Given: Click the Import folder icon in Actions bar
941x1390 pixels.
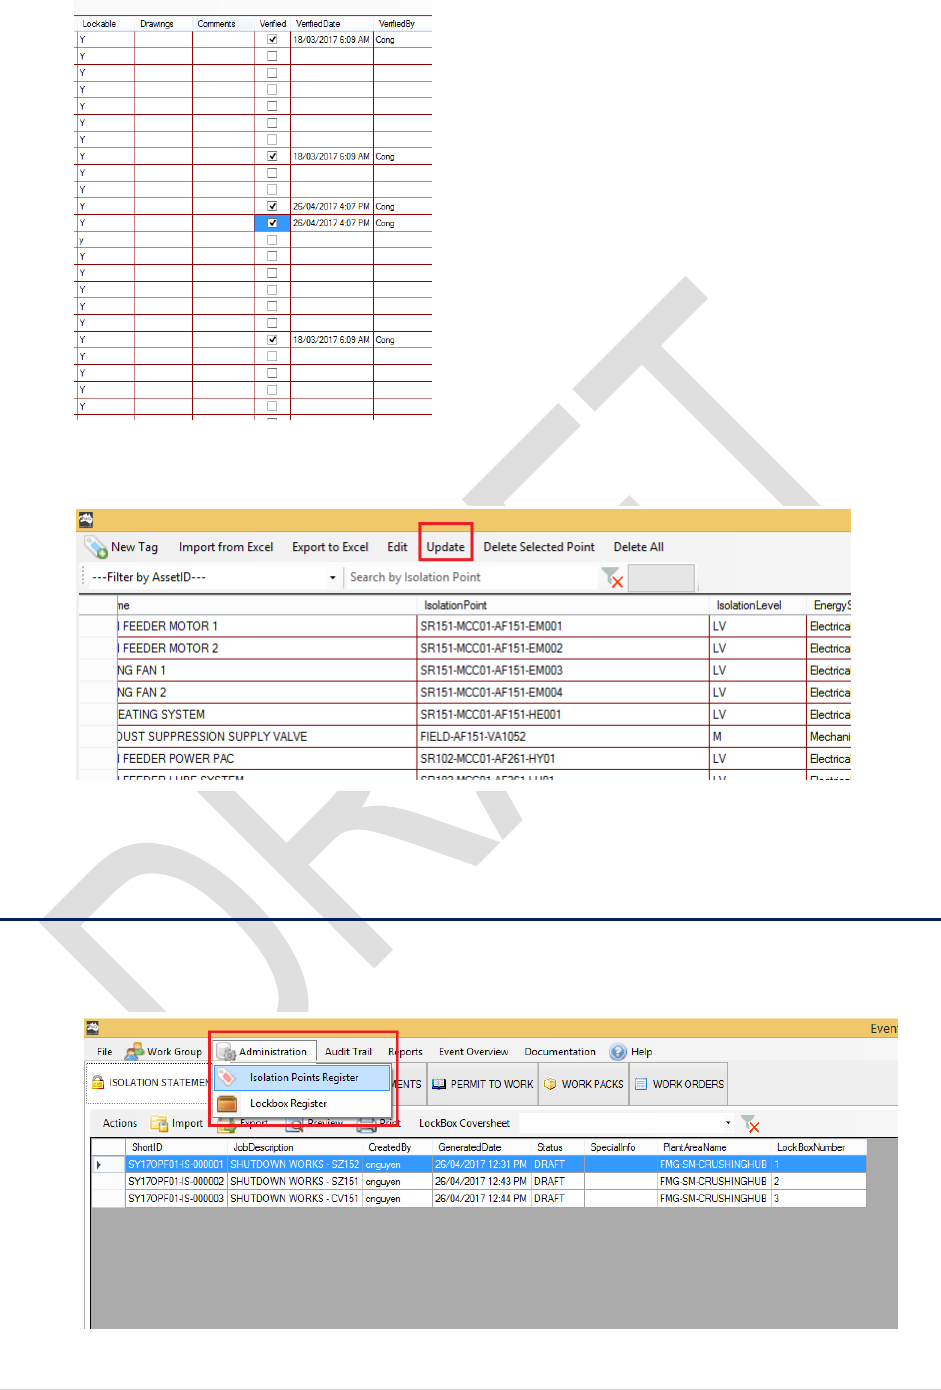Looking at the screenshot, I should (x=159, y=1123).
